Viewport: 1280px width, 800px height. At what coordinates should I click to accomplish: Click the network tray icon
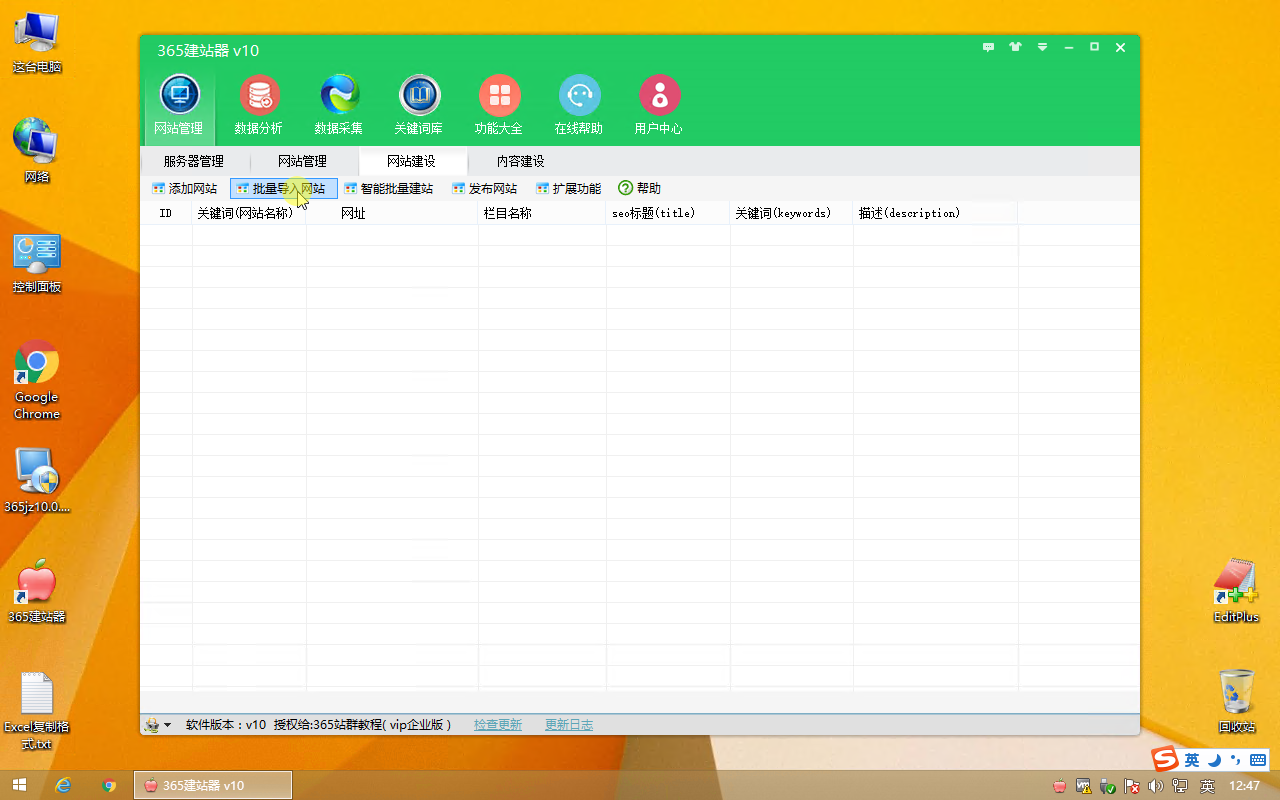point(1180,786)
